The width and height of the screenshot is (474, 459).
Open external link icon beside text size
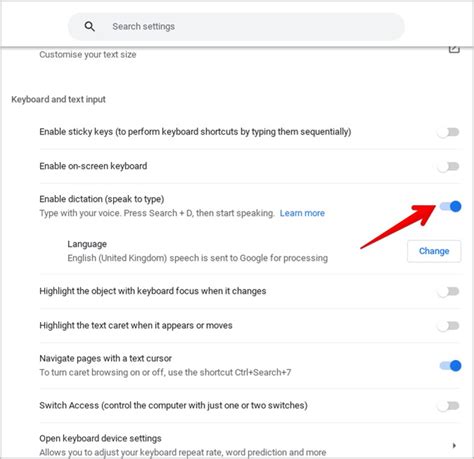[454, 49]
